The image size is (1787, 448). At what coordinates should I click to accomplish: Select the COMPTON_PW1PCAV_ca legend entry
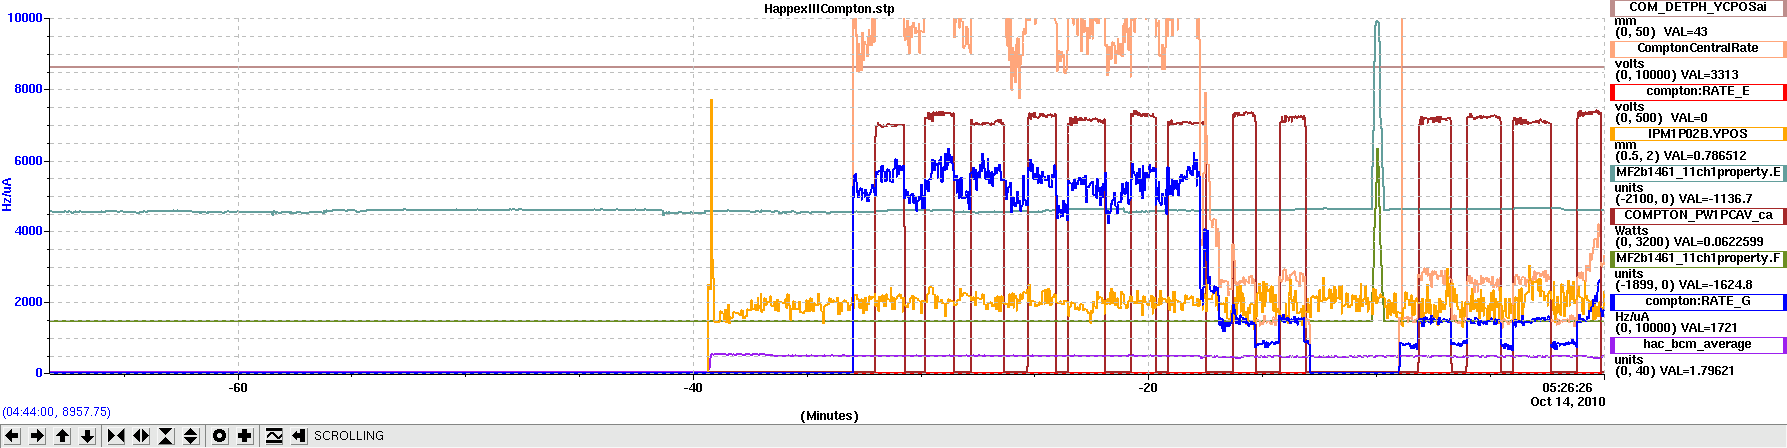tap(1698, 215)
